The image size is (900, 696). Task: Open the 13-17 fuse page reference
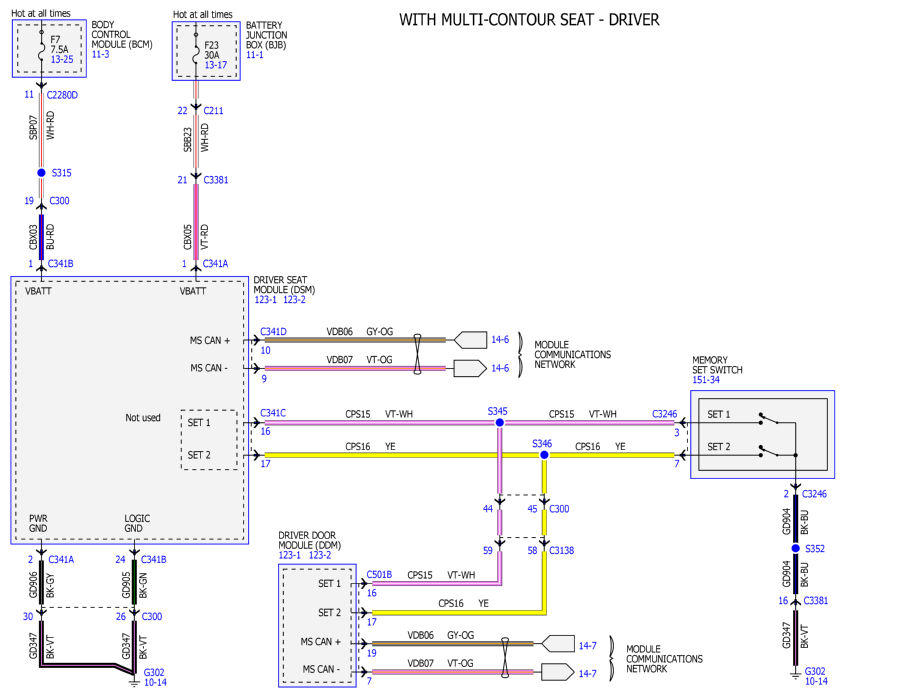pos(216,65)
